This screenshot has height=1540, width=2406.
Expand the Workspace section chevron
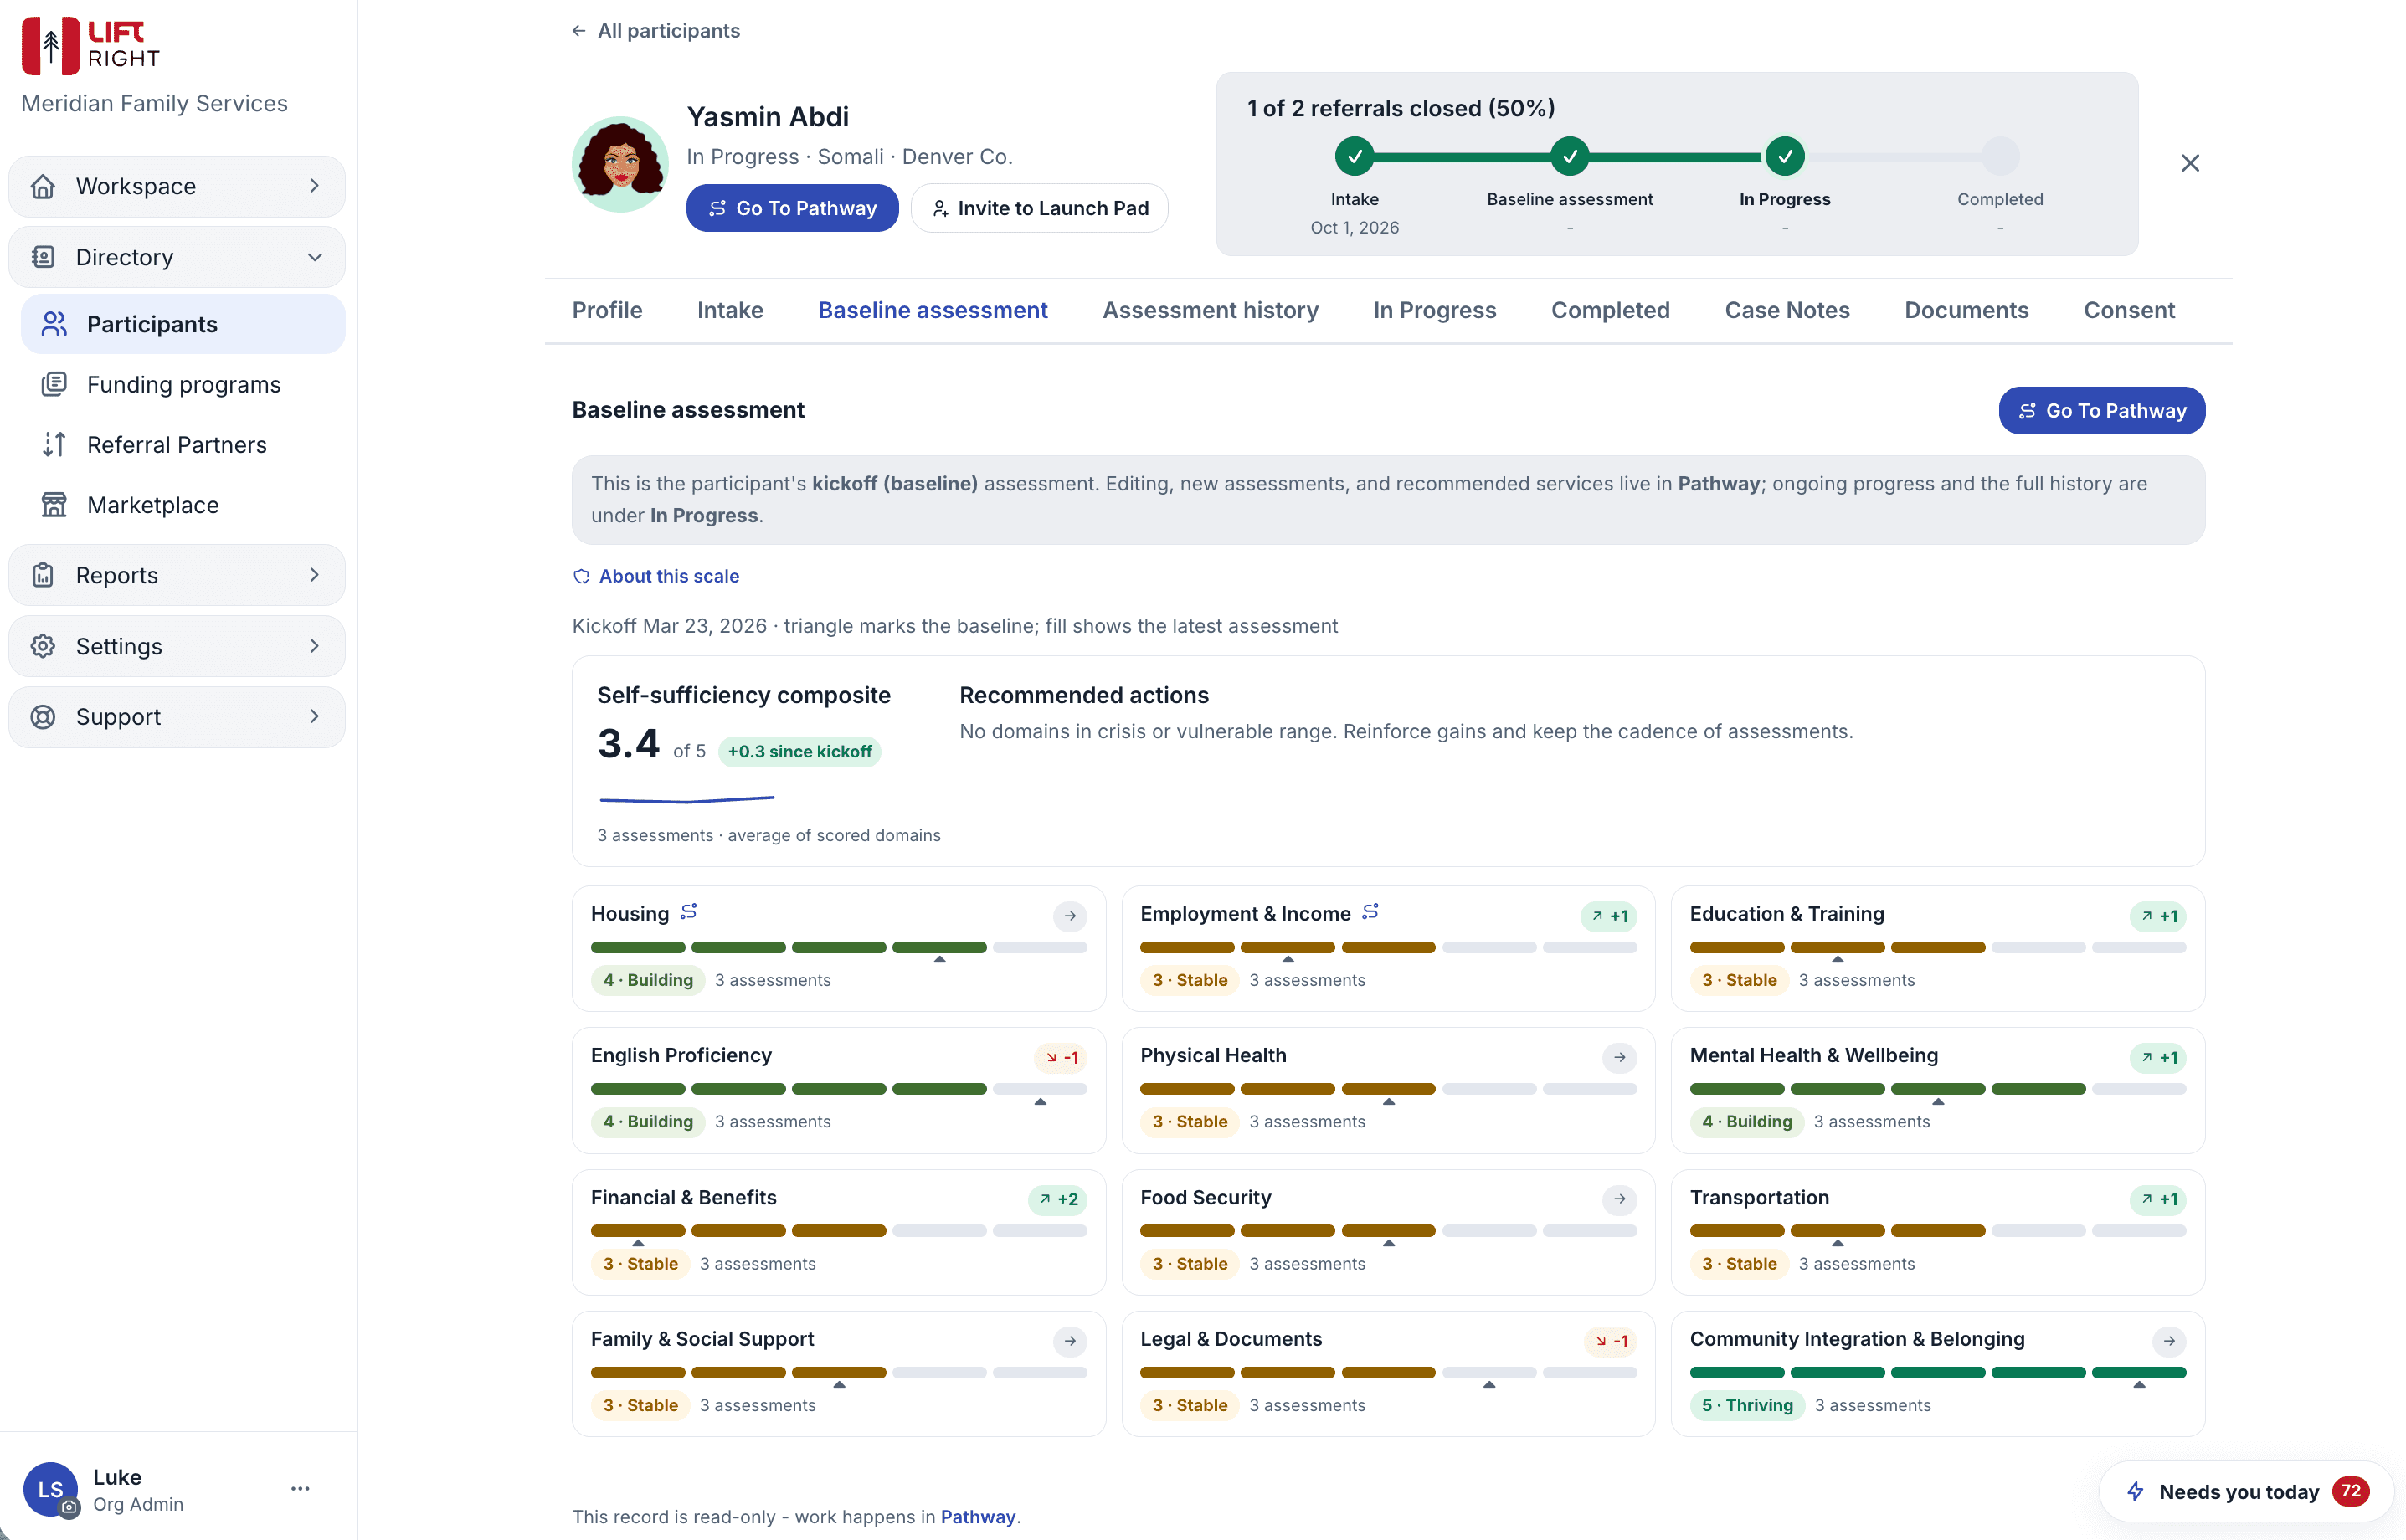314,186
